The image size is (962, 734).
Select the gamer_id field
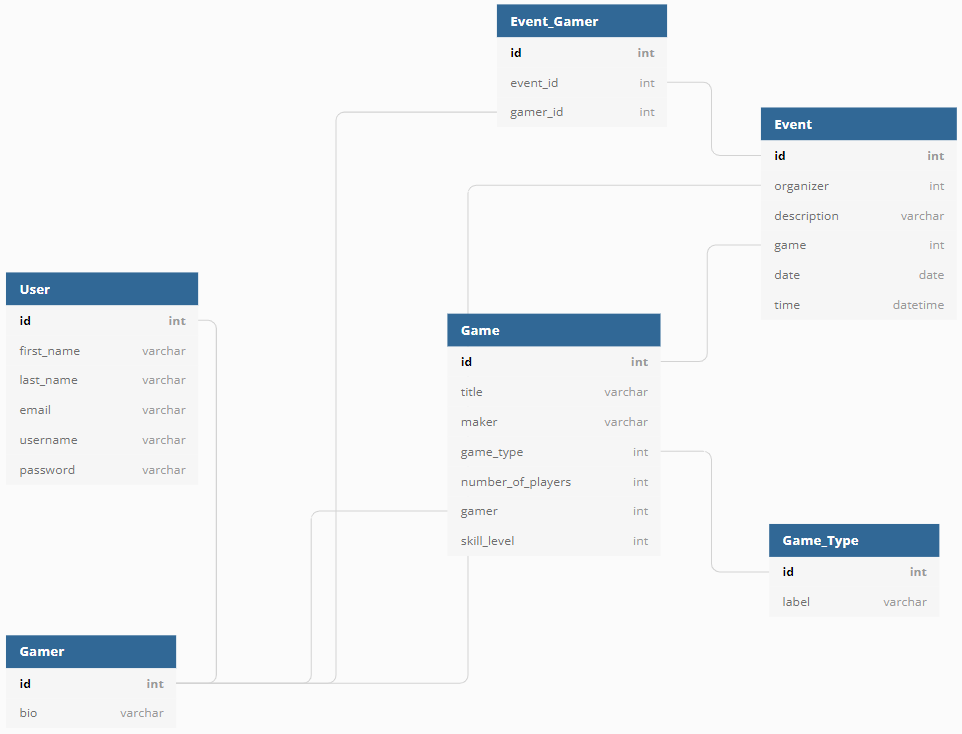pyautogui.click(x=581, y=111)
